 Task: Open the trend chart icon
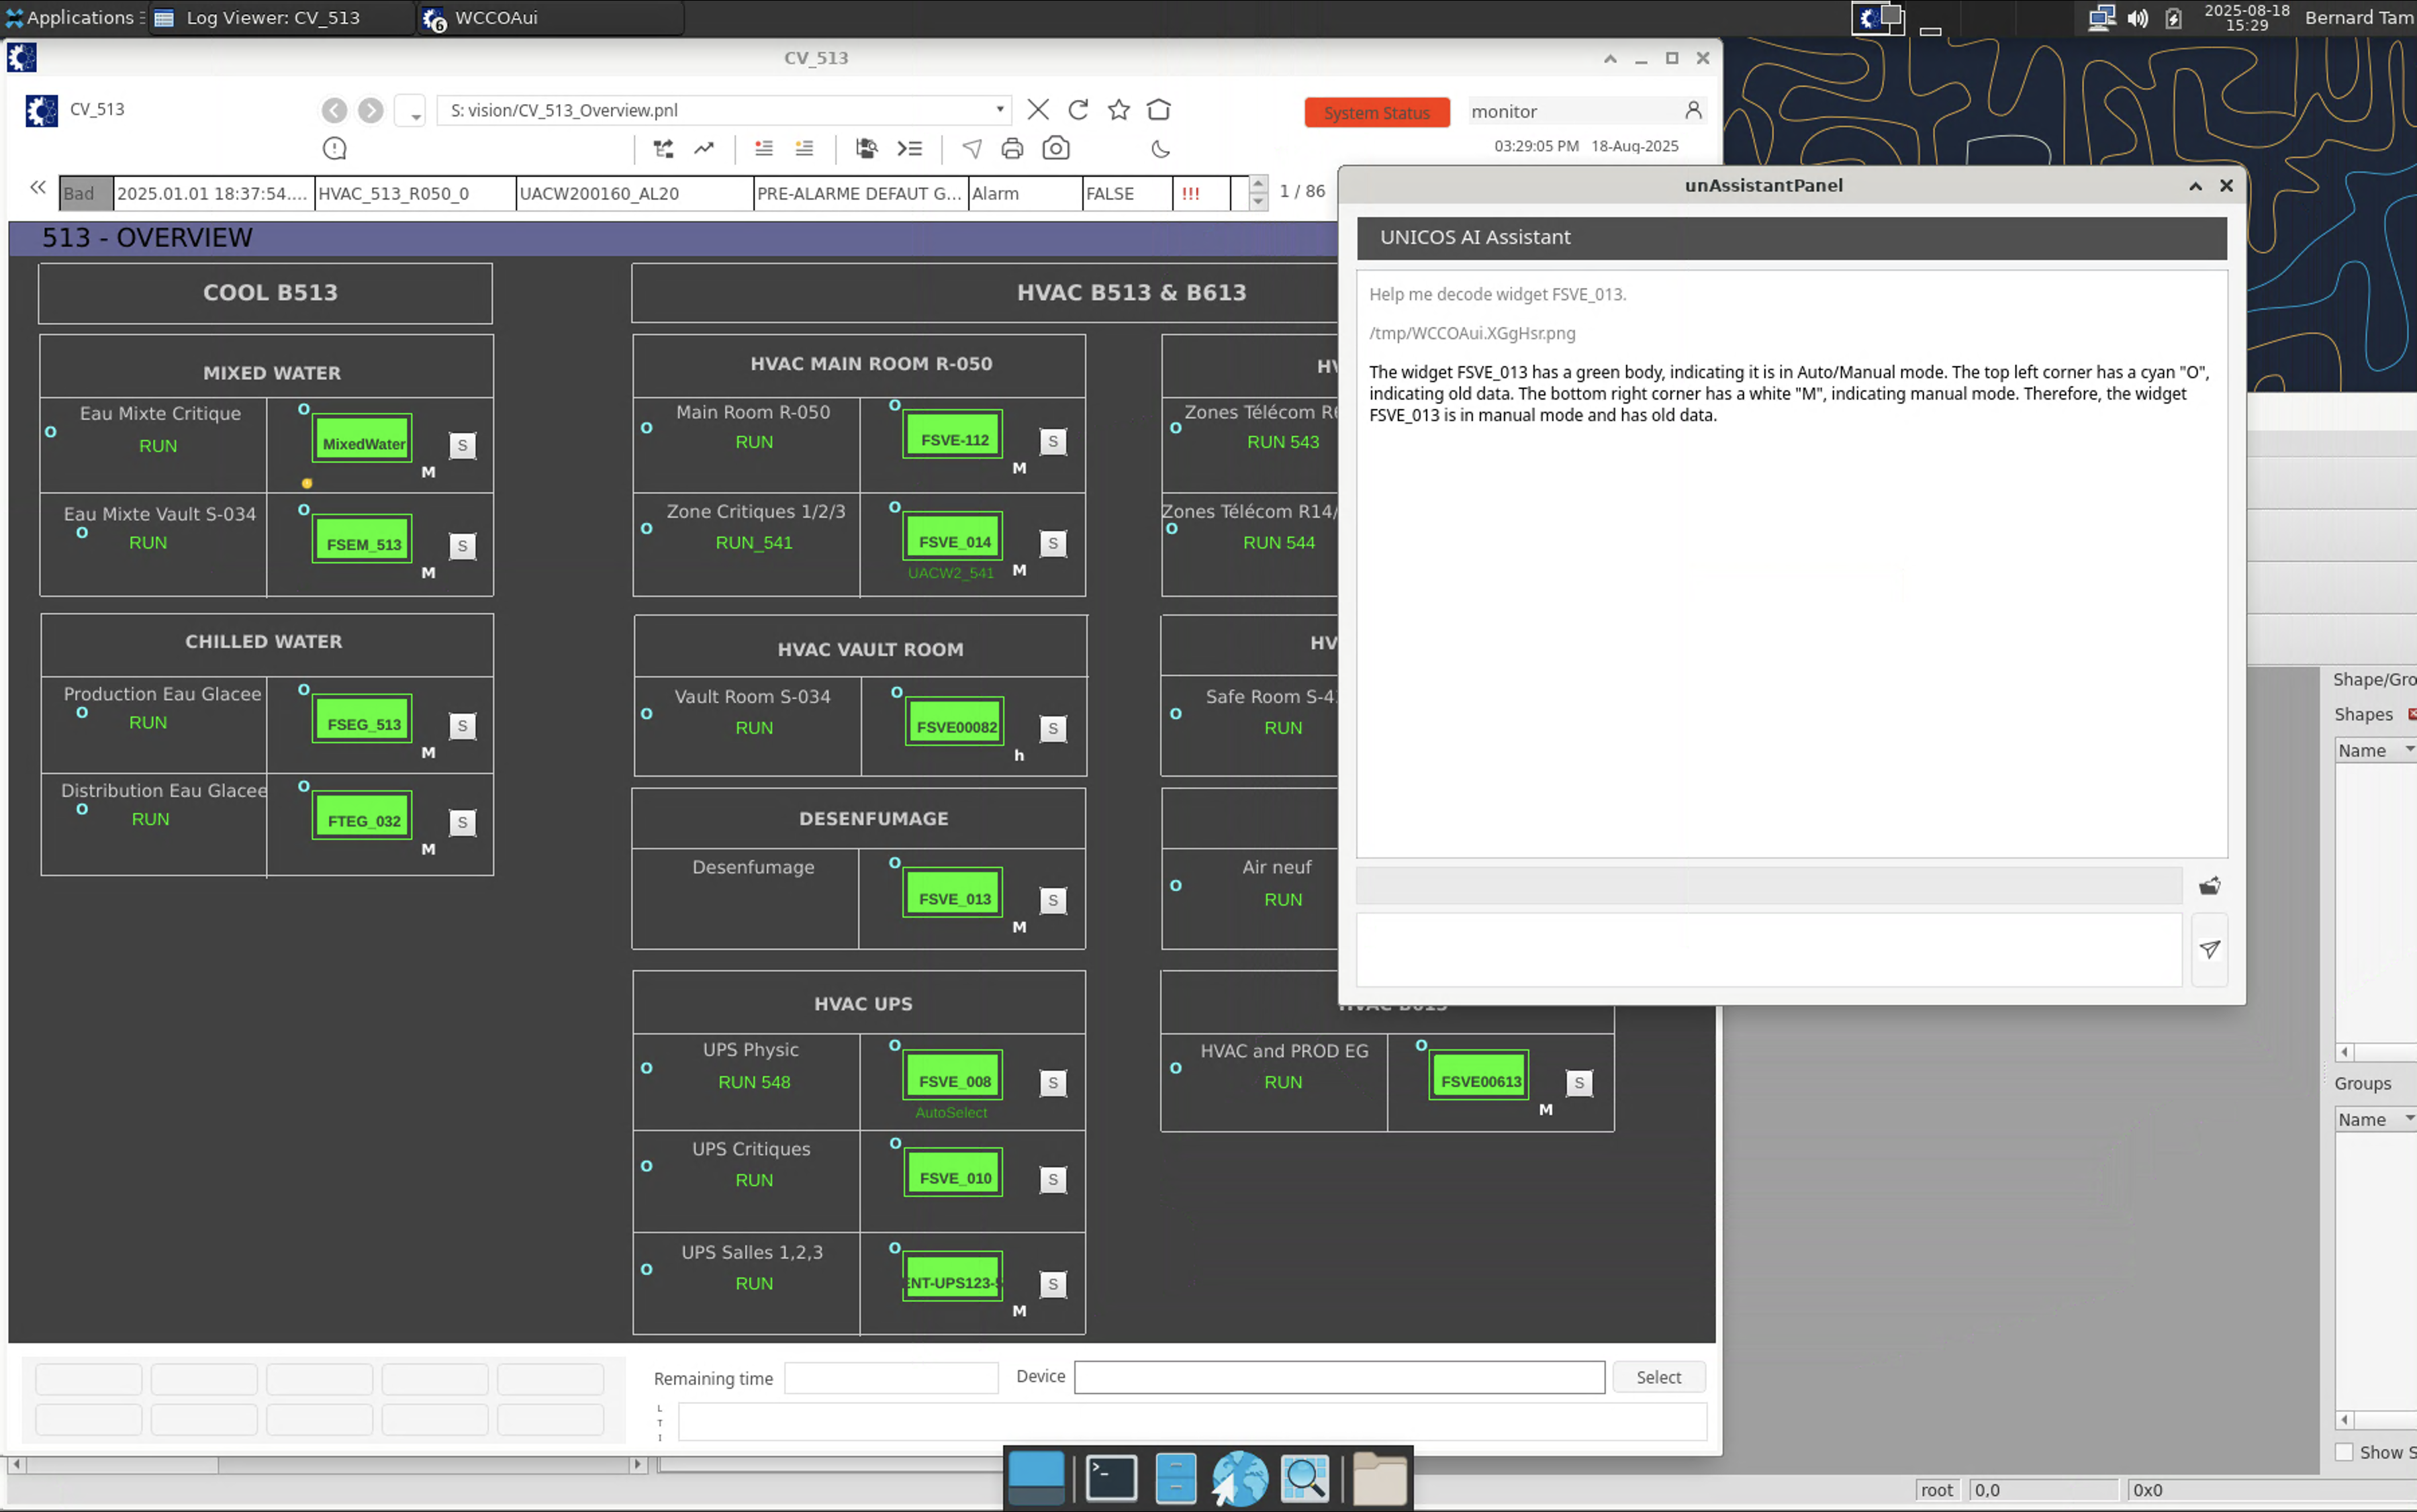(704, 149)
